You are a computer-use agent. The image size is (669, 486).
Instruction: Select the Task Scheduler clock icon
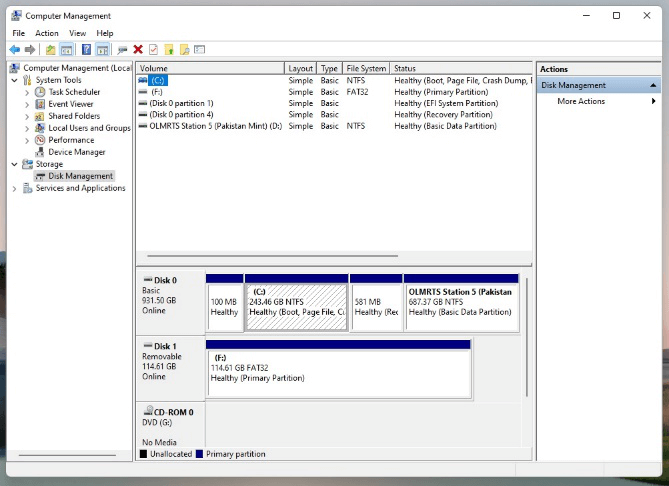point(40,92)
